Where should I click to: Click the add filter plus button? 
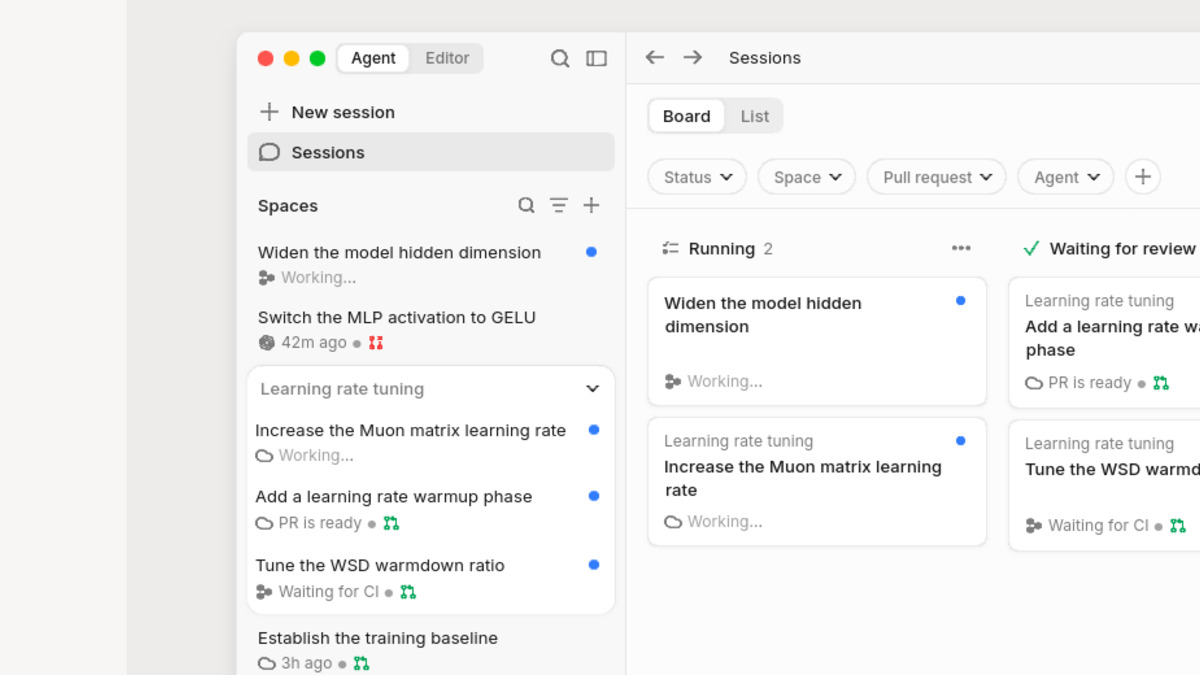(1143, 177)
